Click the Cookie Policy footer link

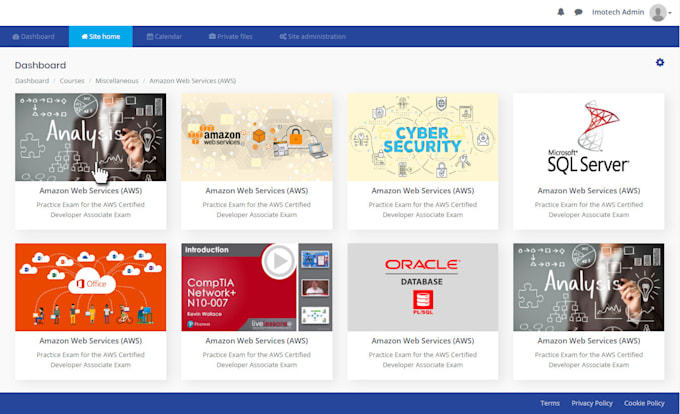pos(644,403)
